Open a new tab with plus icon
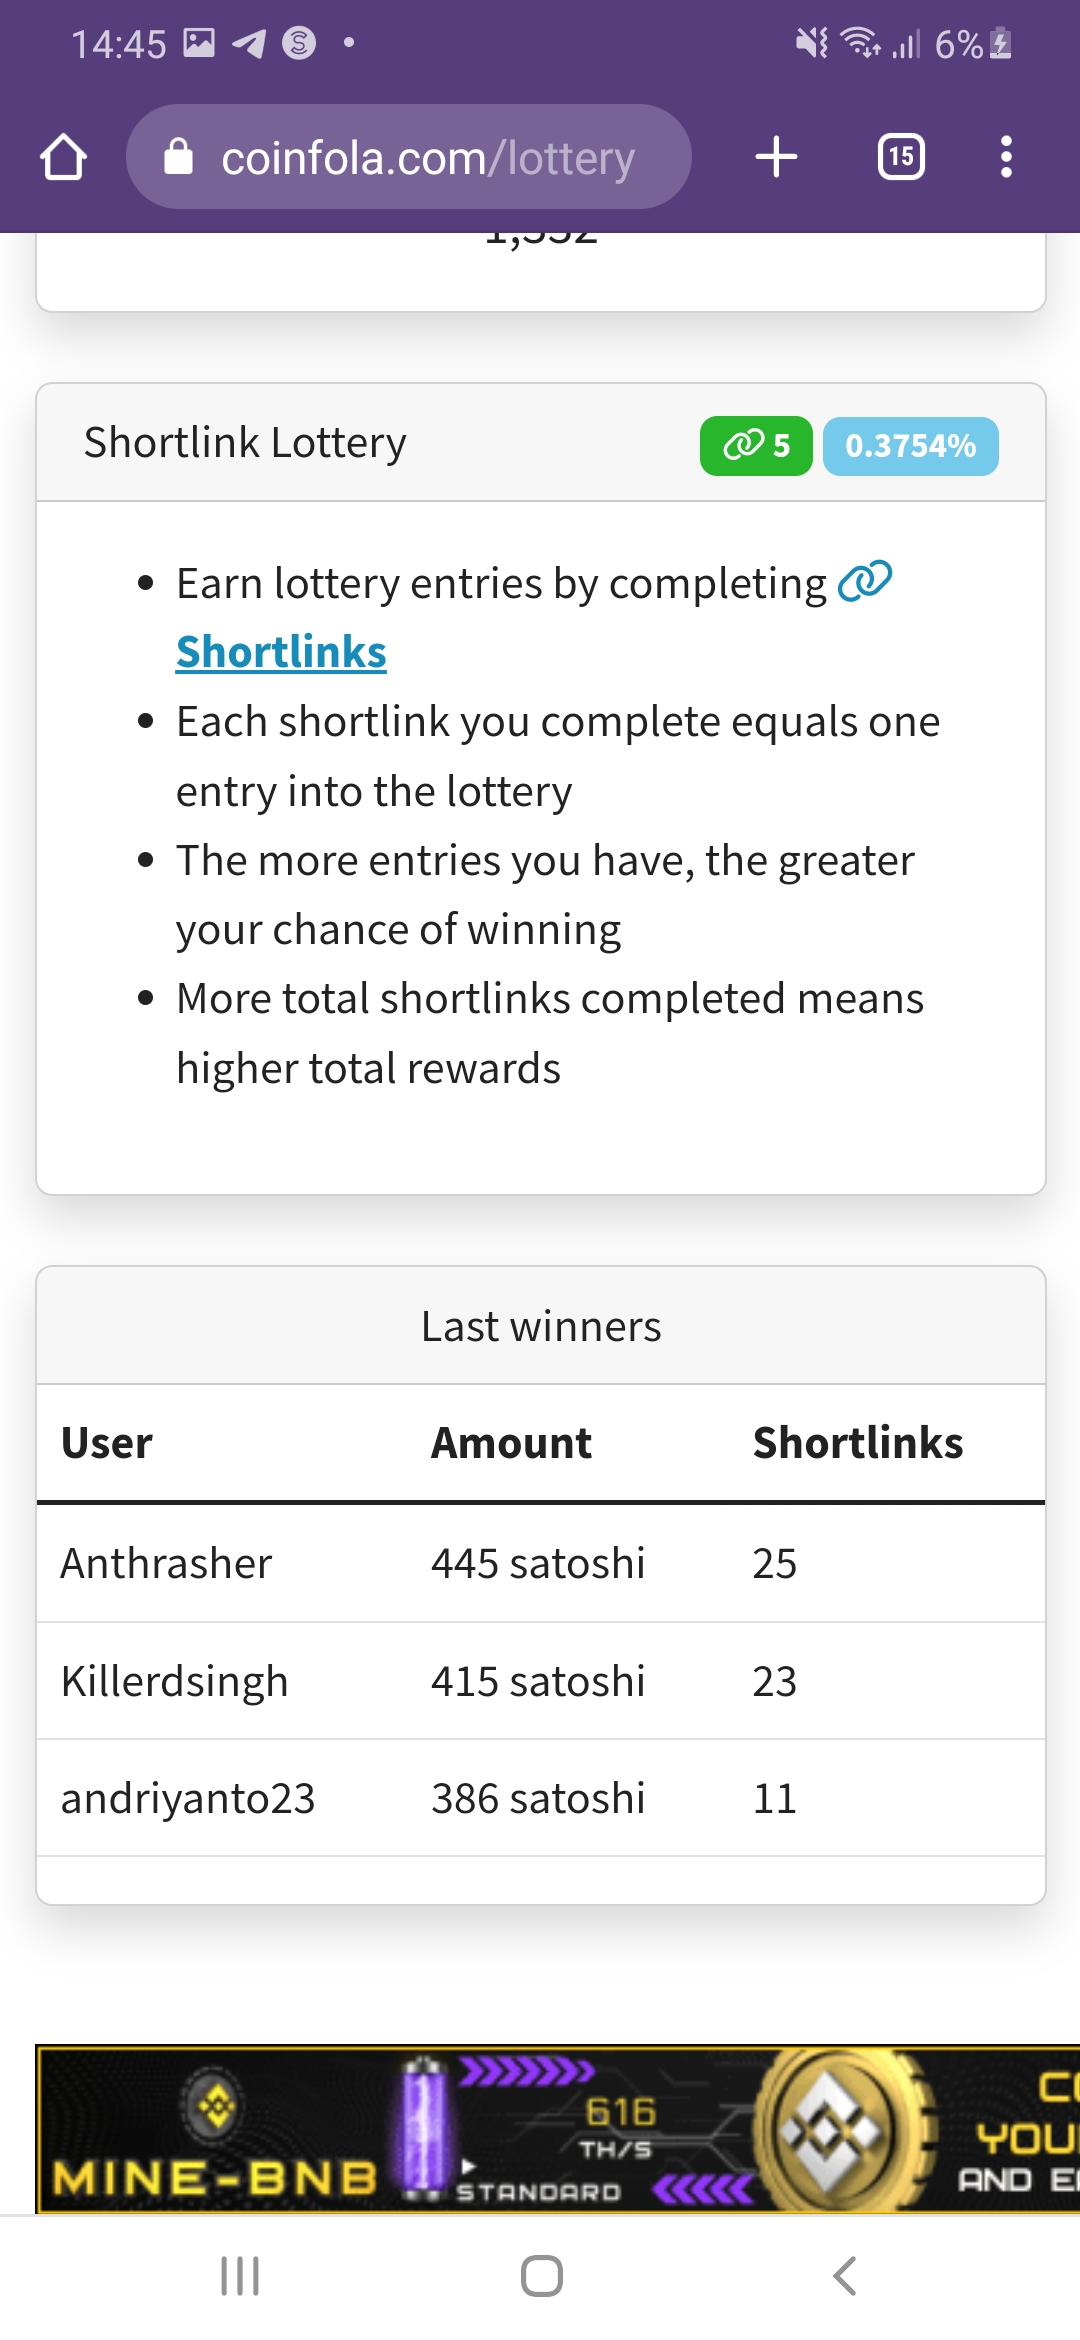1080x2340 pixels. [x=776, y=157]
